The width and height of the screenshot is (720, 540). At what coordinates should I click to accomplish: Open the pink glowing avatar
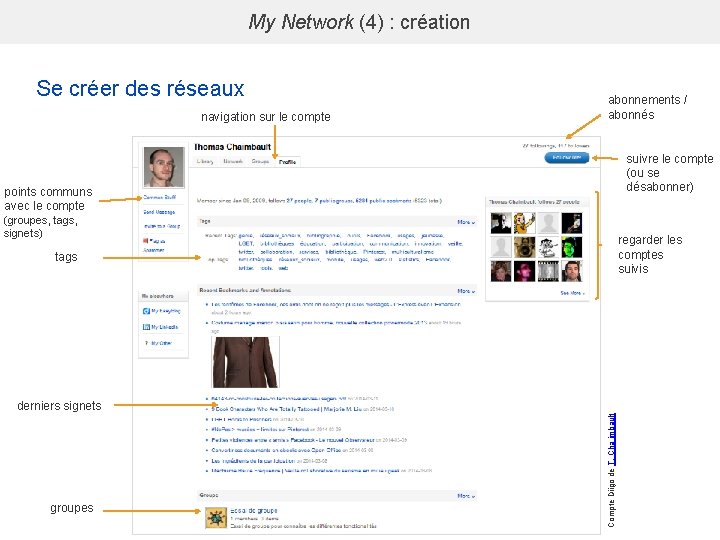[x=524, y=271]
